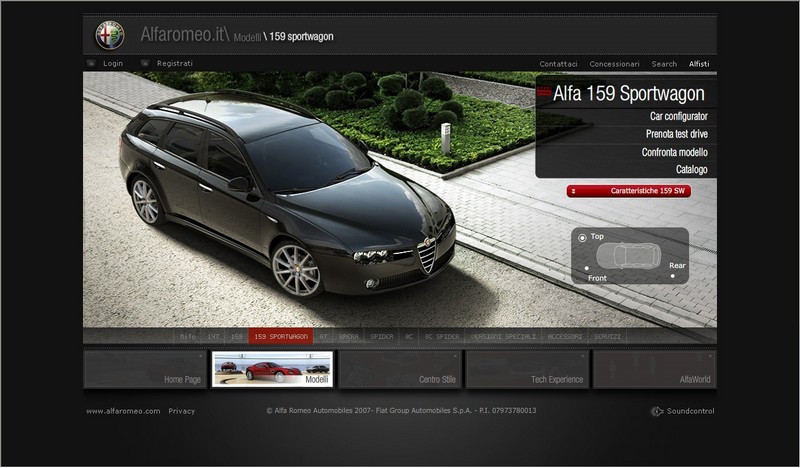Click Prenota test drive
800x468 pixels.
coord(677,134)
